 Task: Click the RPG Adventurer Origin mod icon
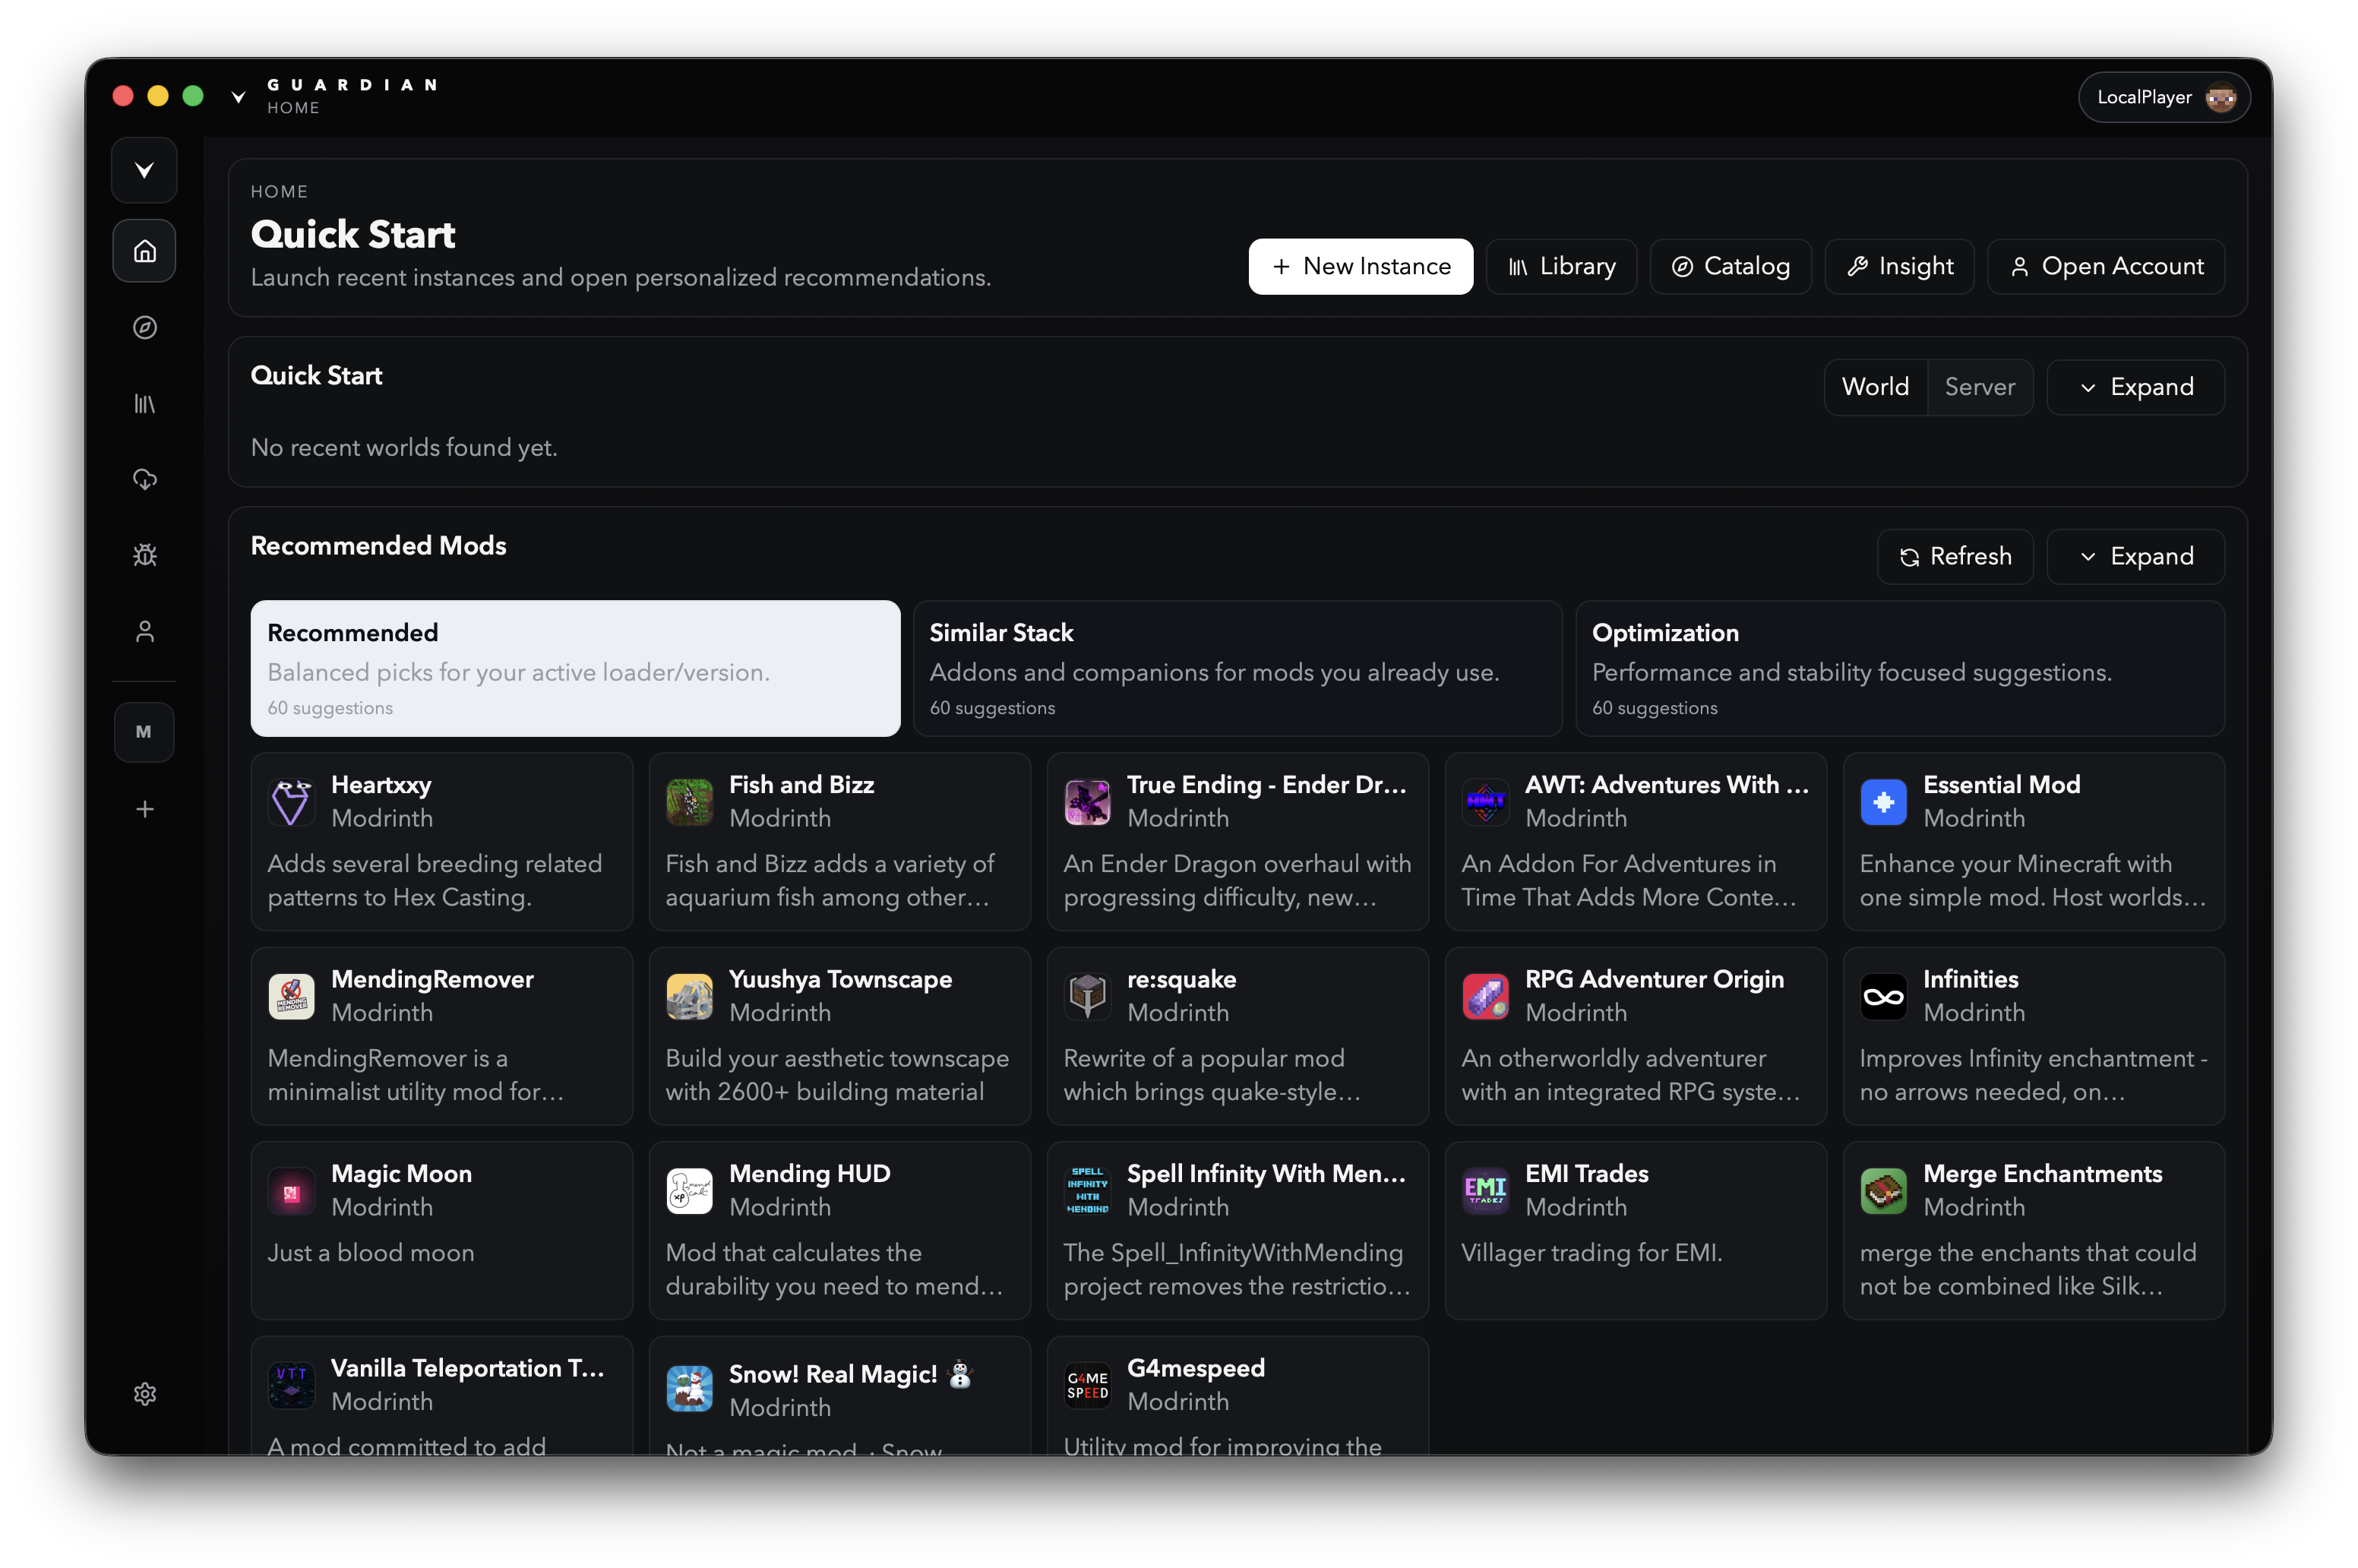click(x=1485, y=997)
